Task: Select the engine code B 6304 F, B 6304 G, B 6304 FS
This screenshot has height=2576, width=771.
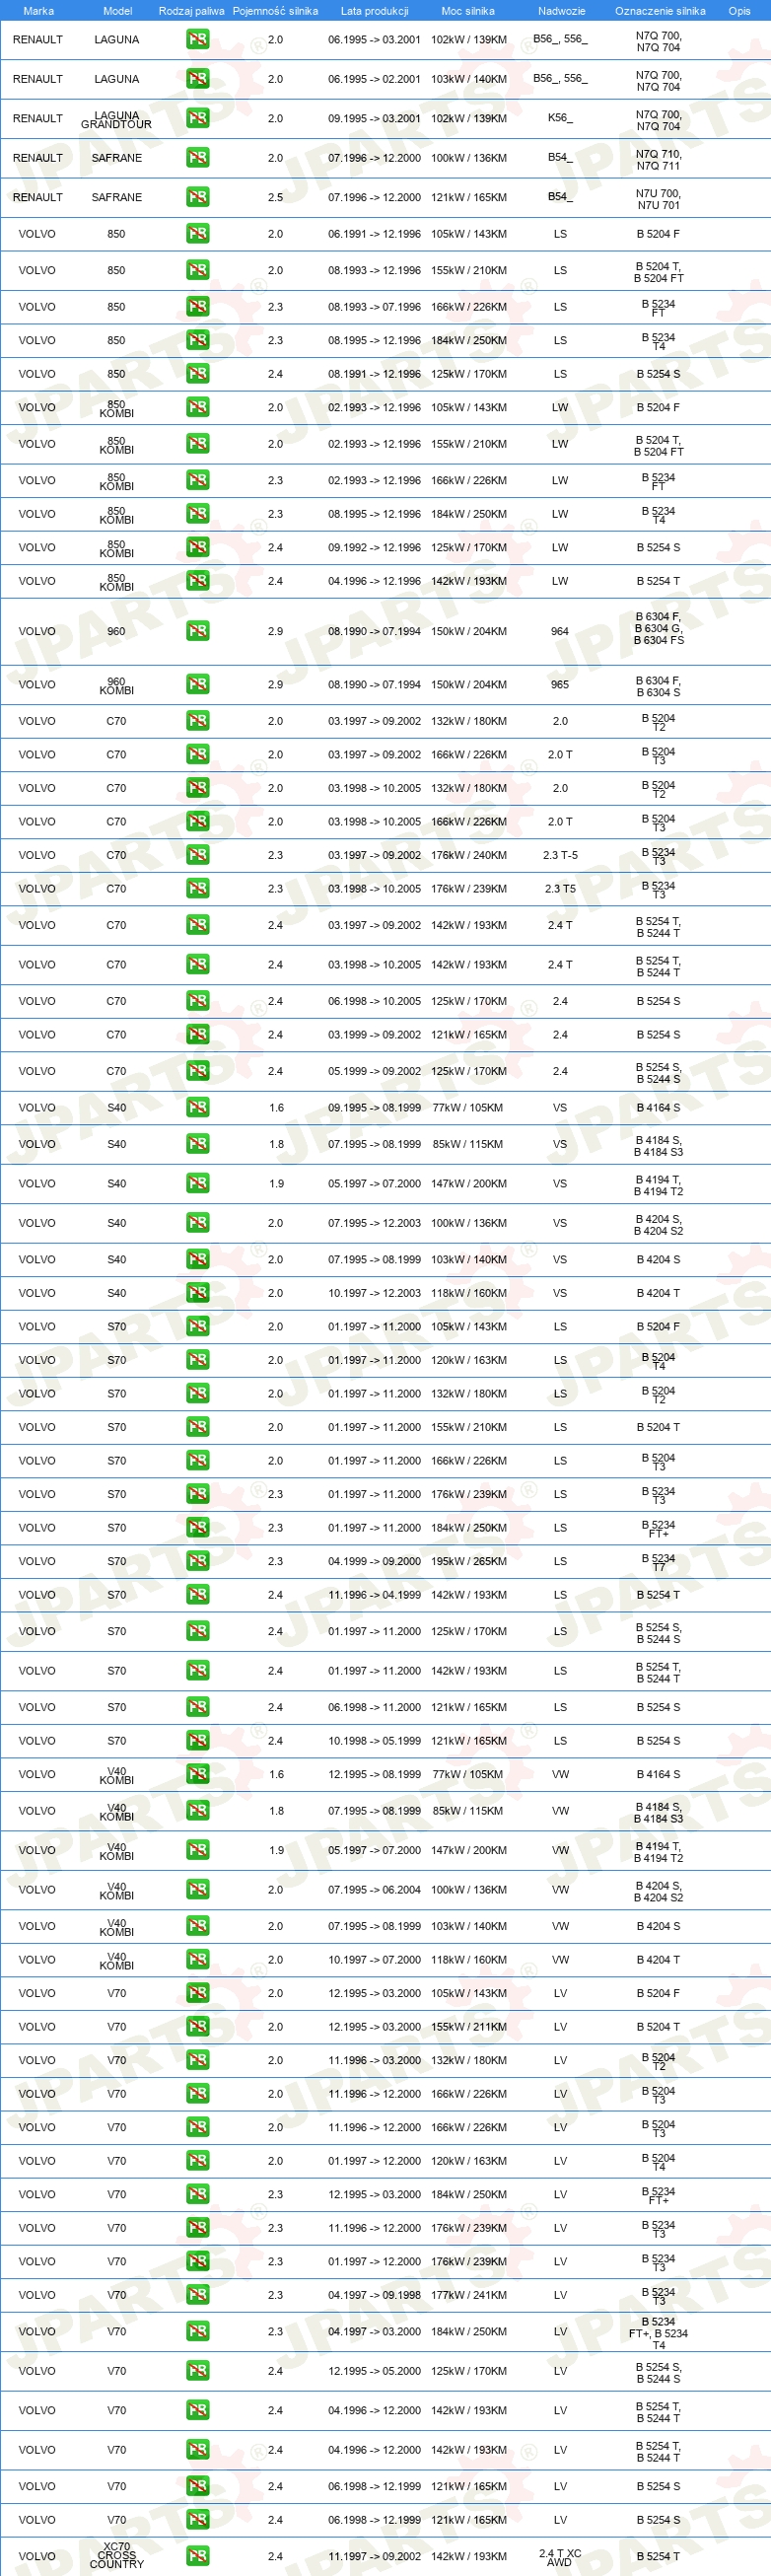Action: 659,628
